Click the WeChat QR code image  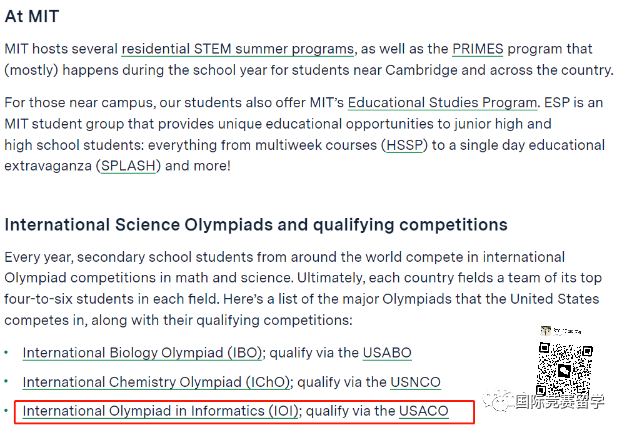pos(566,366)
